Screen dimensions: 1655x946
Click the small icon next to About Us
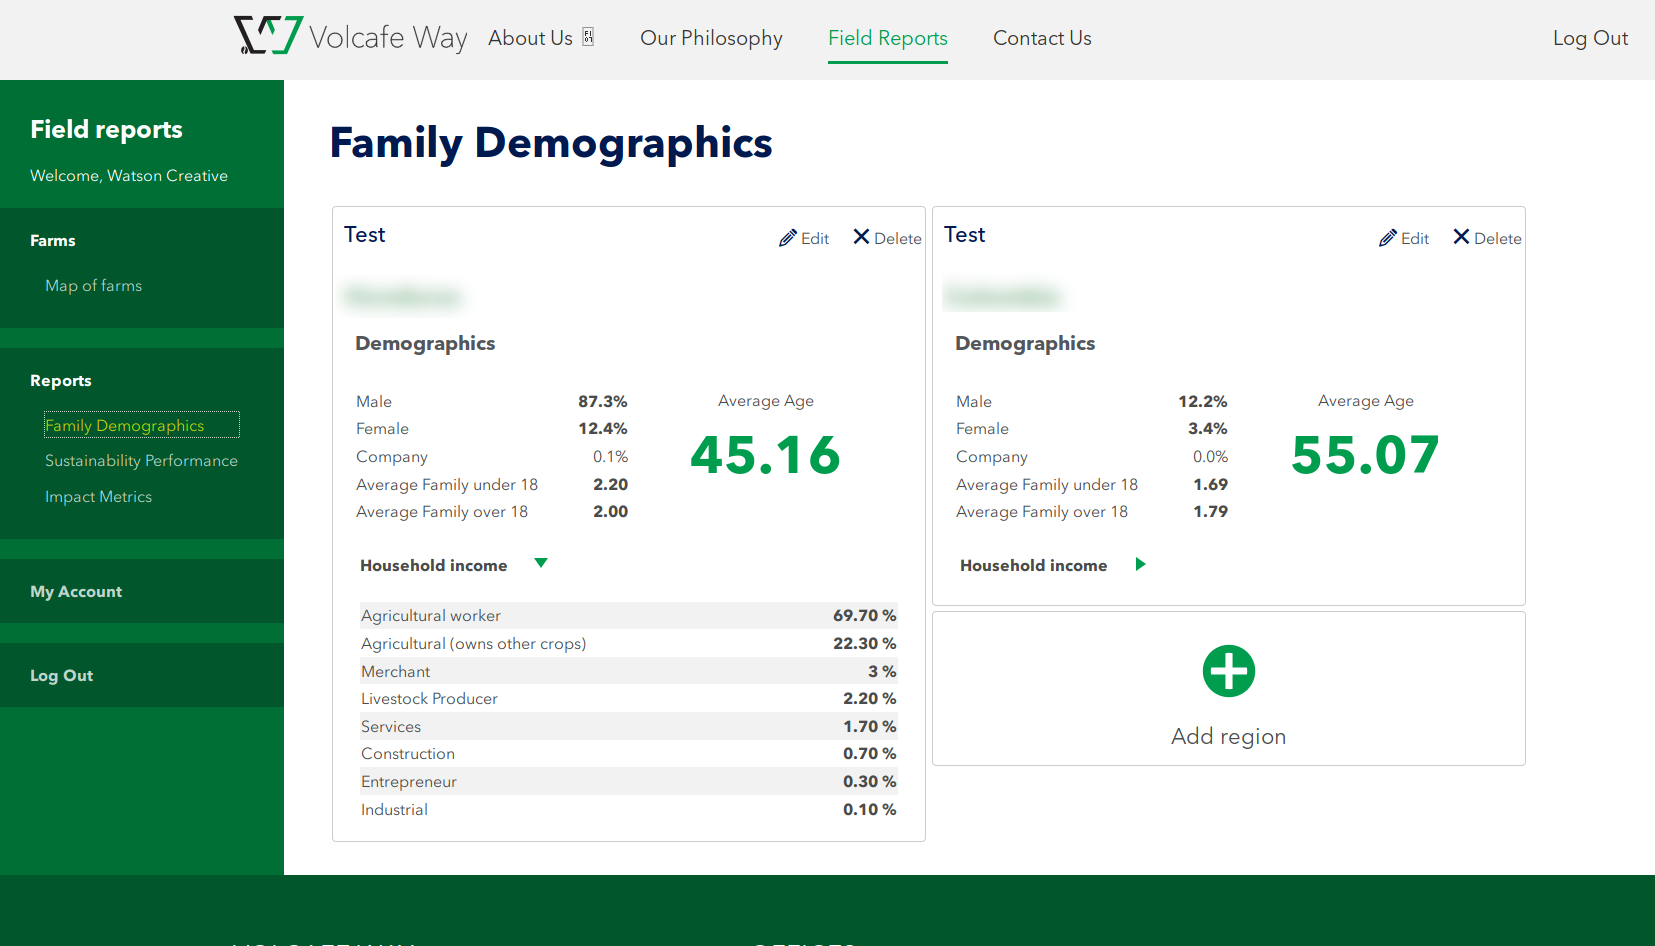[x=588, y=37]
